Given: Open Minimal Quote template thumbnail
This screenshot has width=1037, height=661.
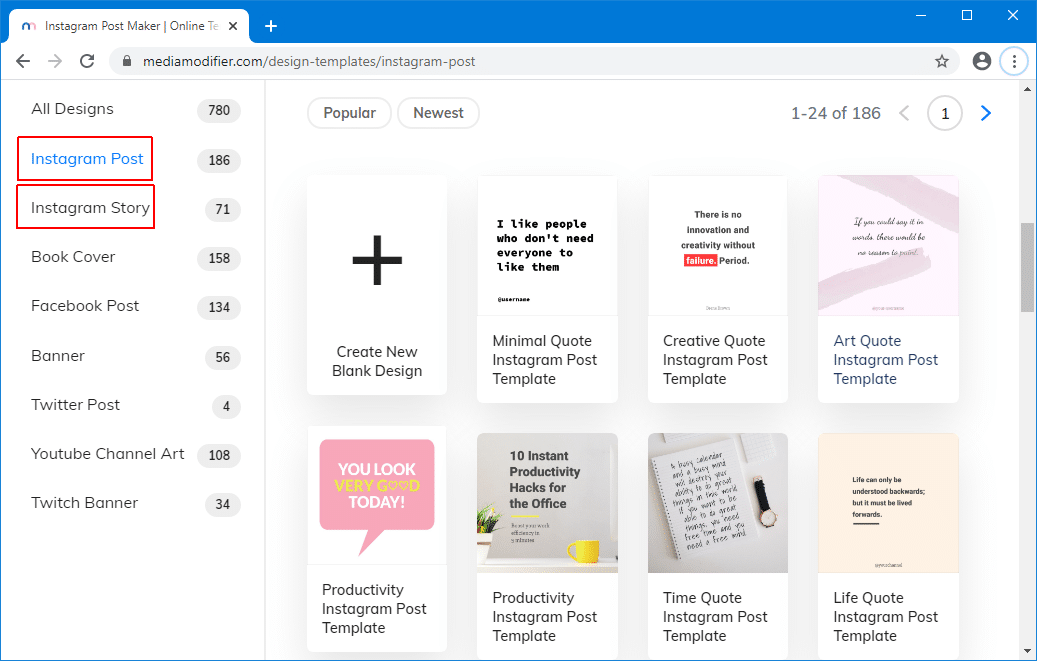Looking at the screenshot, I should (x=547, y=246).
